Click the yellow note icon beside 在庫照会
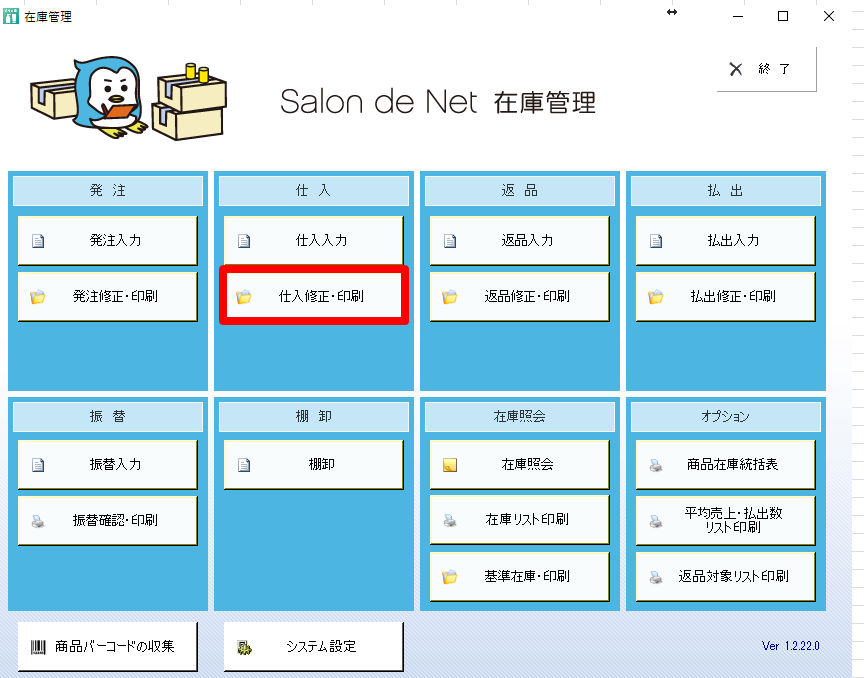 point(450,465)
